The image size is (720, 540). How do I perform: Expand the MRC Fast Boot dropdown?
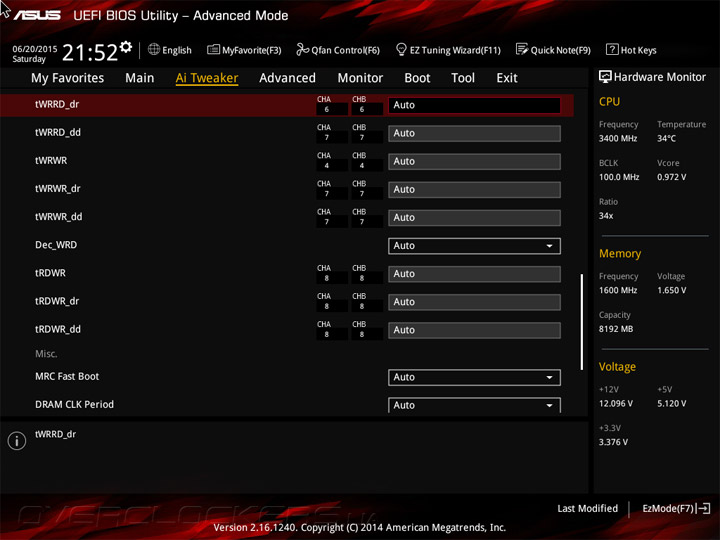(x=474, y=377)
